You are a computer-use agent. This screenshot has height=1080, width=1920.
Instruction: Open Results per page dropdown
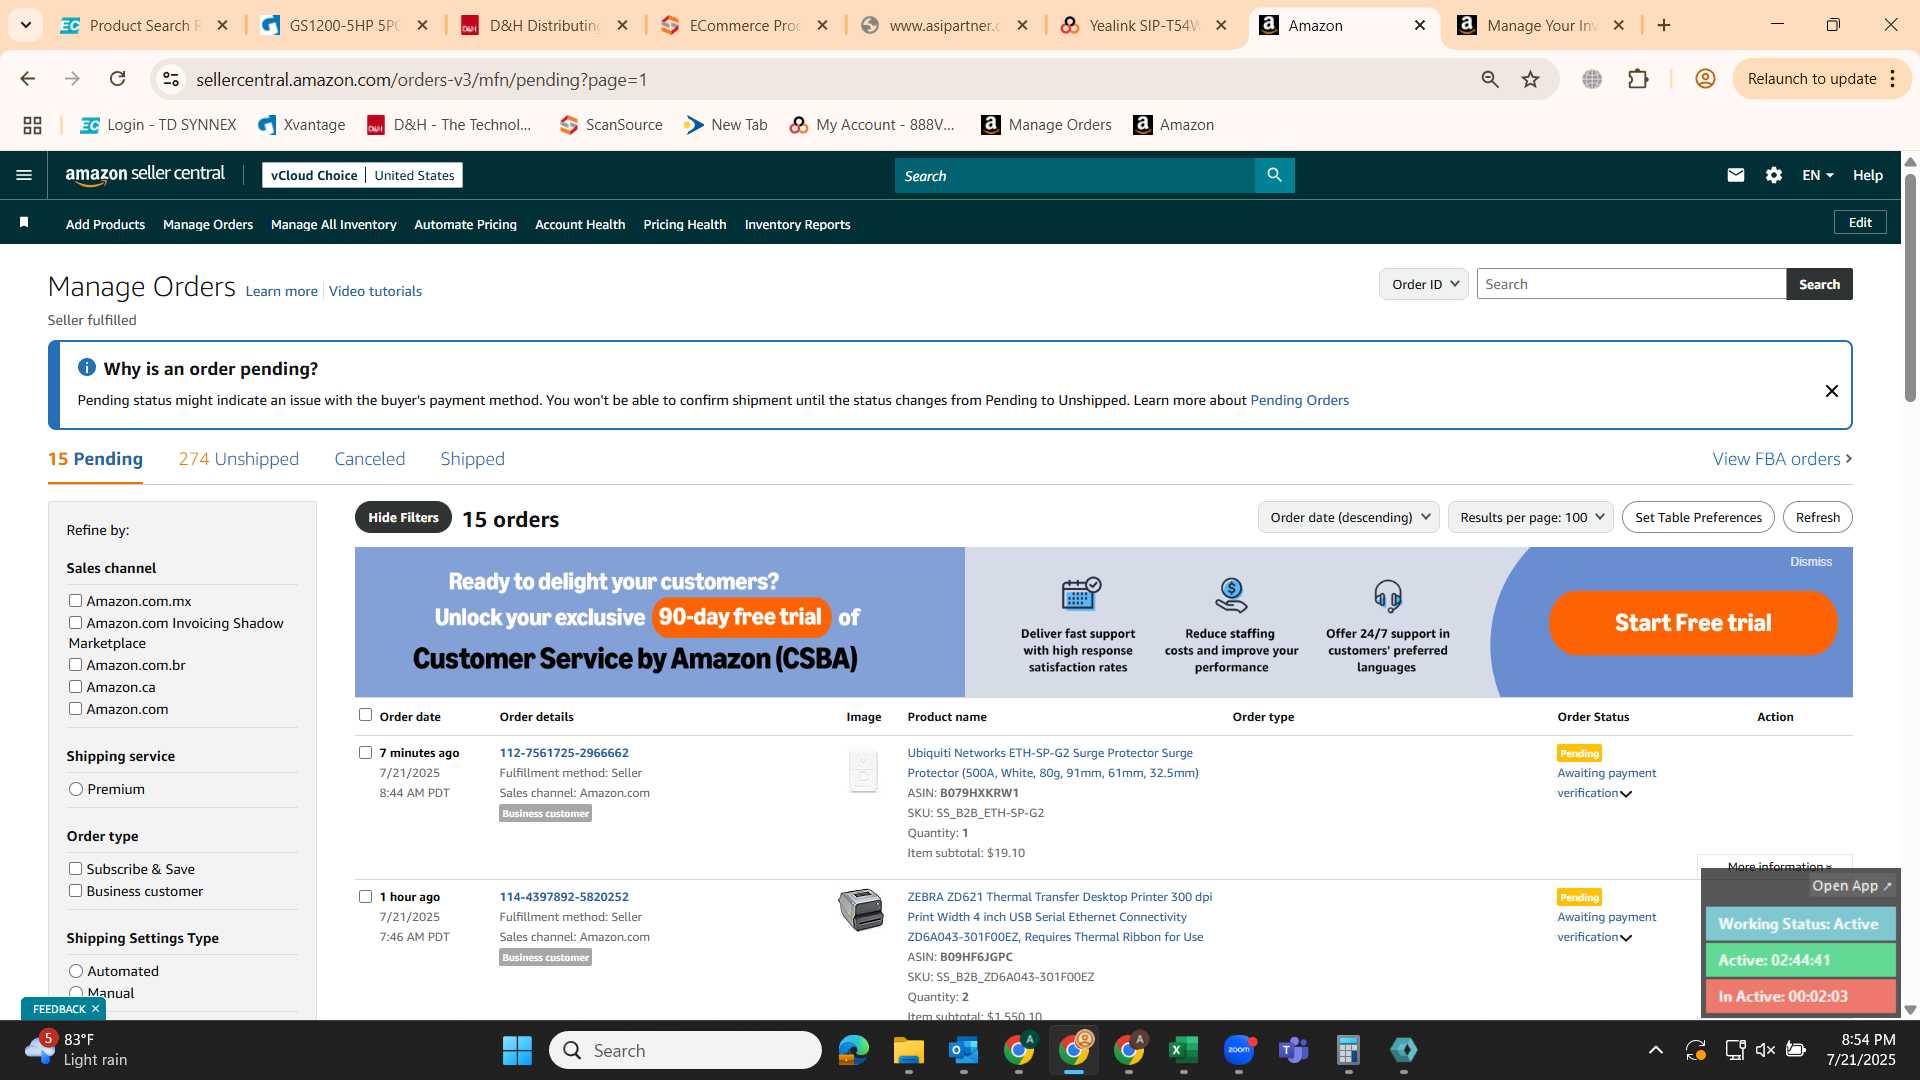1530,517
